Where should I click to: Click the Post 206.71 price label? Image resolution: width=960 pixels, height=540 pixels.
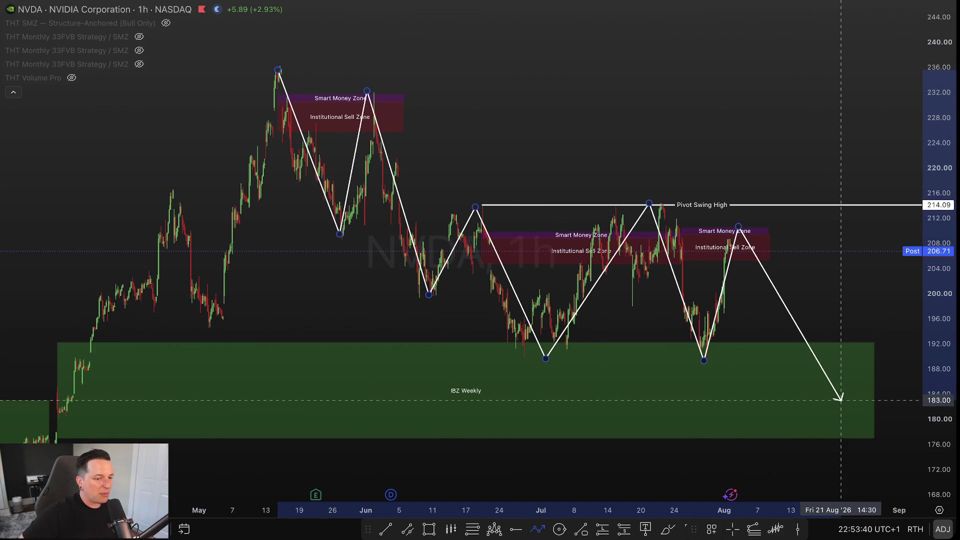click(928, 251)
